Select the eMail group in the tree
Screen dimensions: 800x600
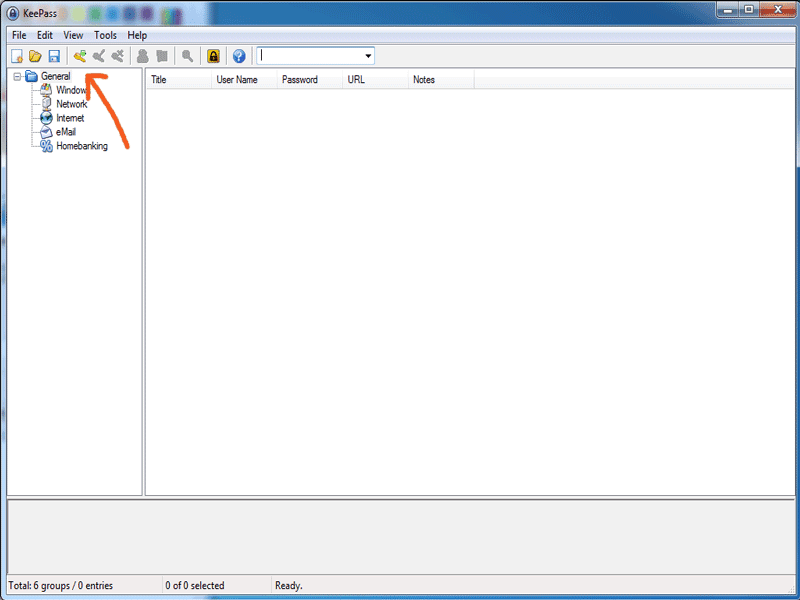click(x=65, y=132)
